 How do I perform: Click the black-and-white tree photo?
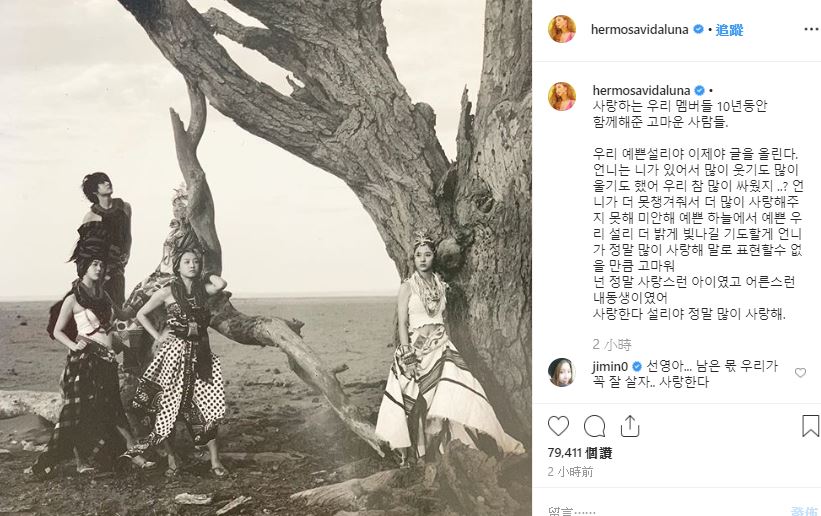[x=266, y=258]
